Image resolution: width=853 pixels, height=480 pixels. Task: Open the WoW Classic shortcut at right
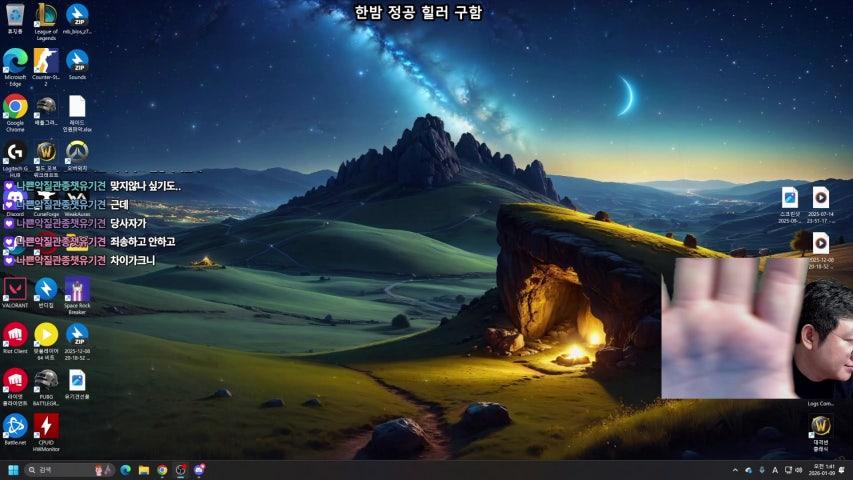pyautogui.click(x=820, y=433)
